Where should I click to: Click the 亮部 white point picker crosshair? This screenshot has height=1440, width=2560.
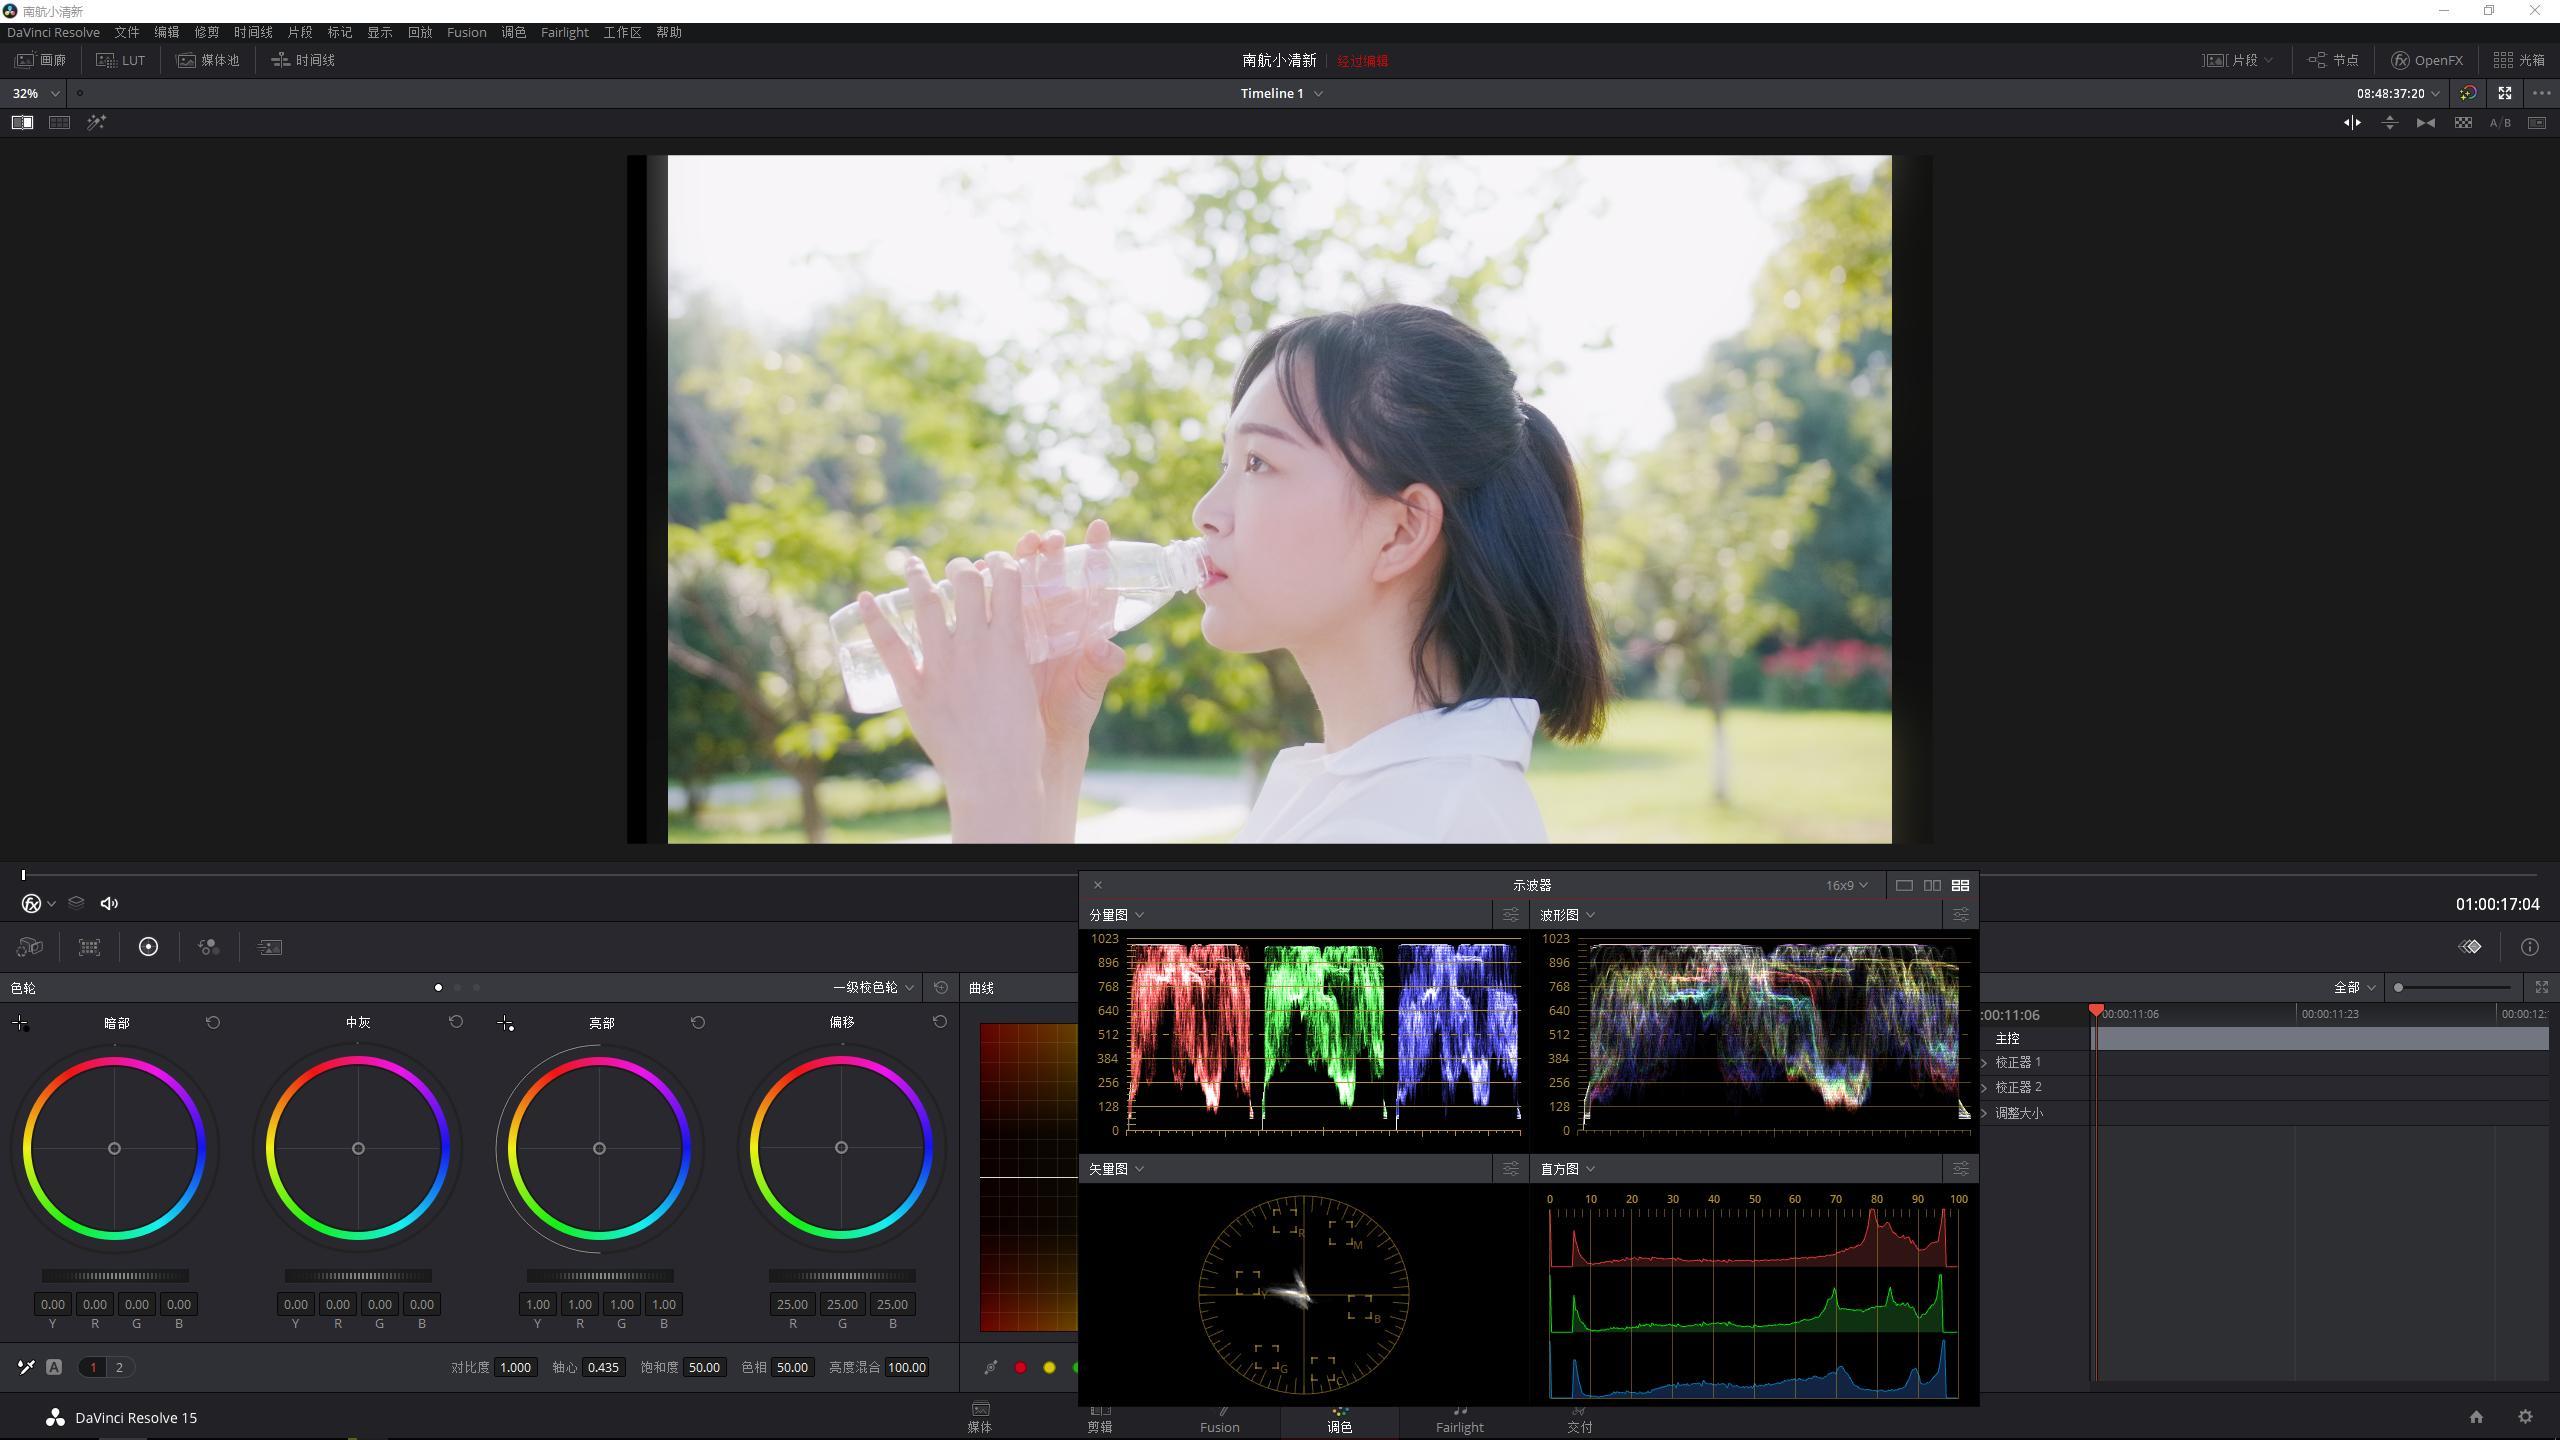(505, 1022)
